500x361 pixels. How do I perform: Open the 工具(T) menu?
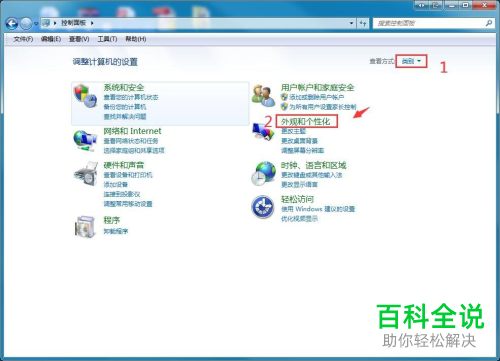pyautogui.click(x=107, y=39)
